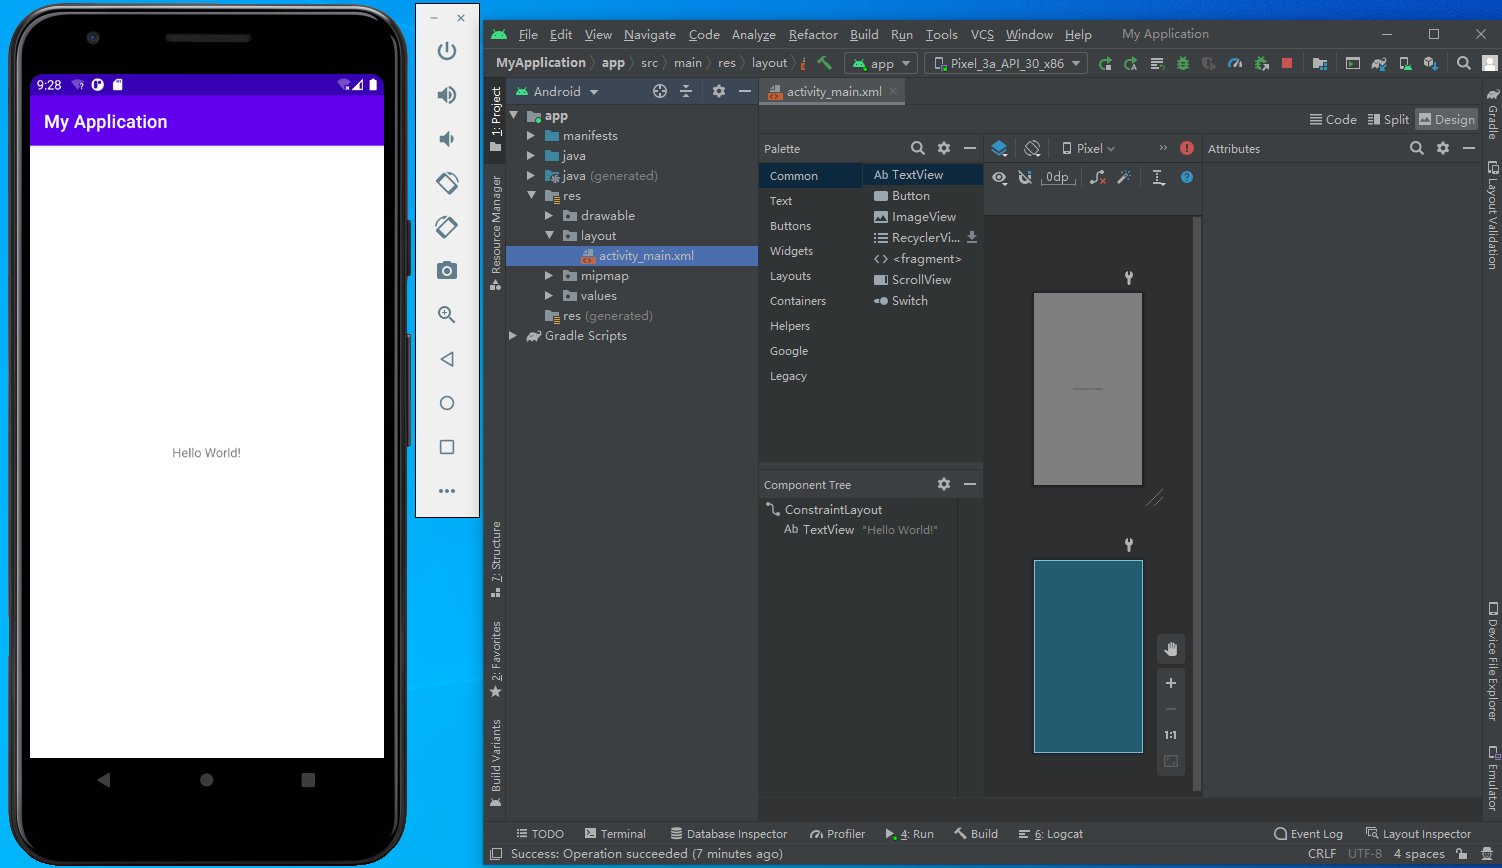Tap the emulator overview square in side toolbar
The height and width of the screenshot is (868, 1502).
point(447,447)
